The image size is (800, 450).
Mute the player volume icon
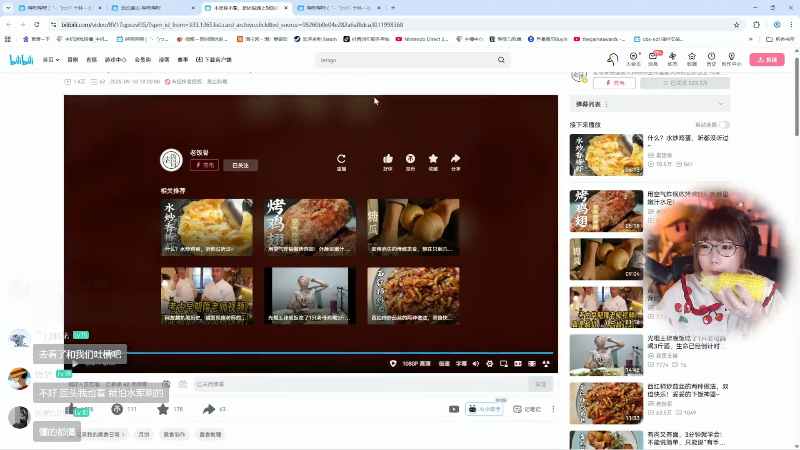pyautogui.click(x=476, y=364)
